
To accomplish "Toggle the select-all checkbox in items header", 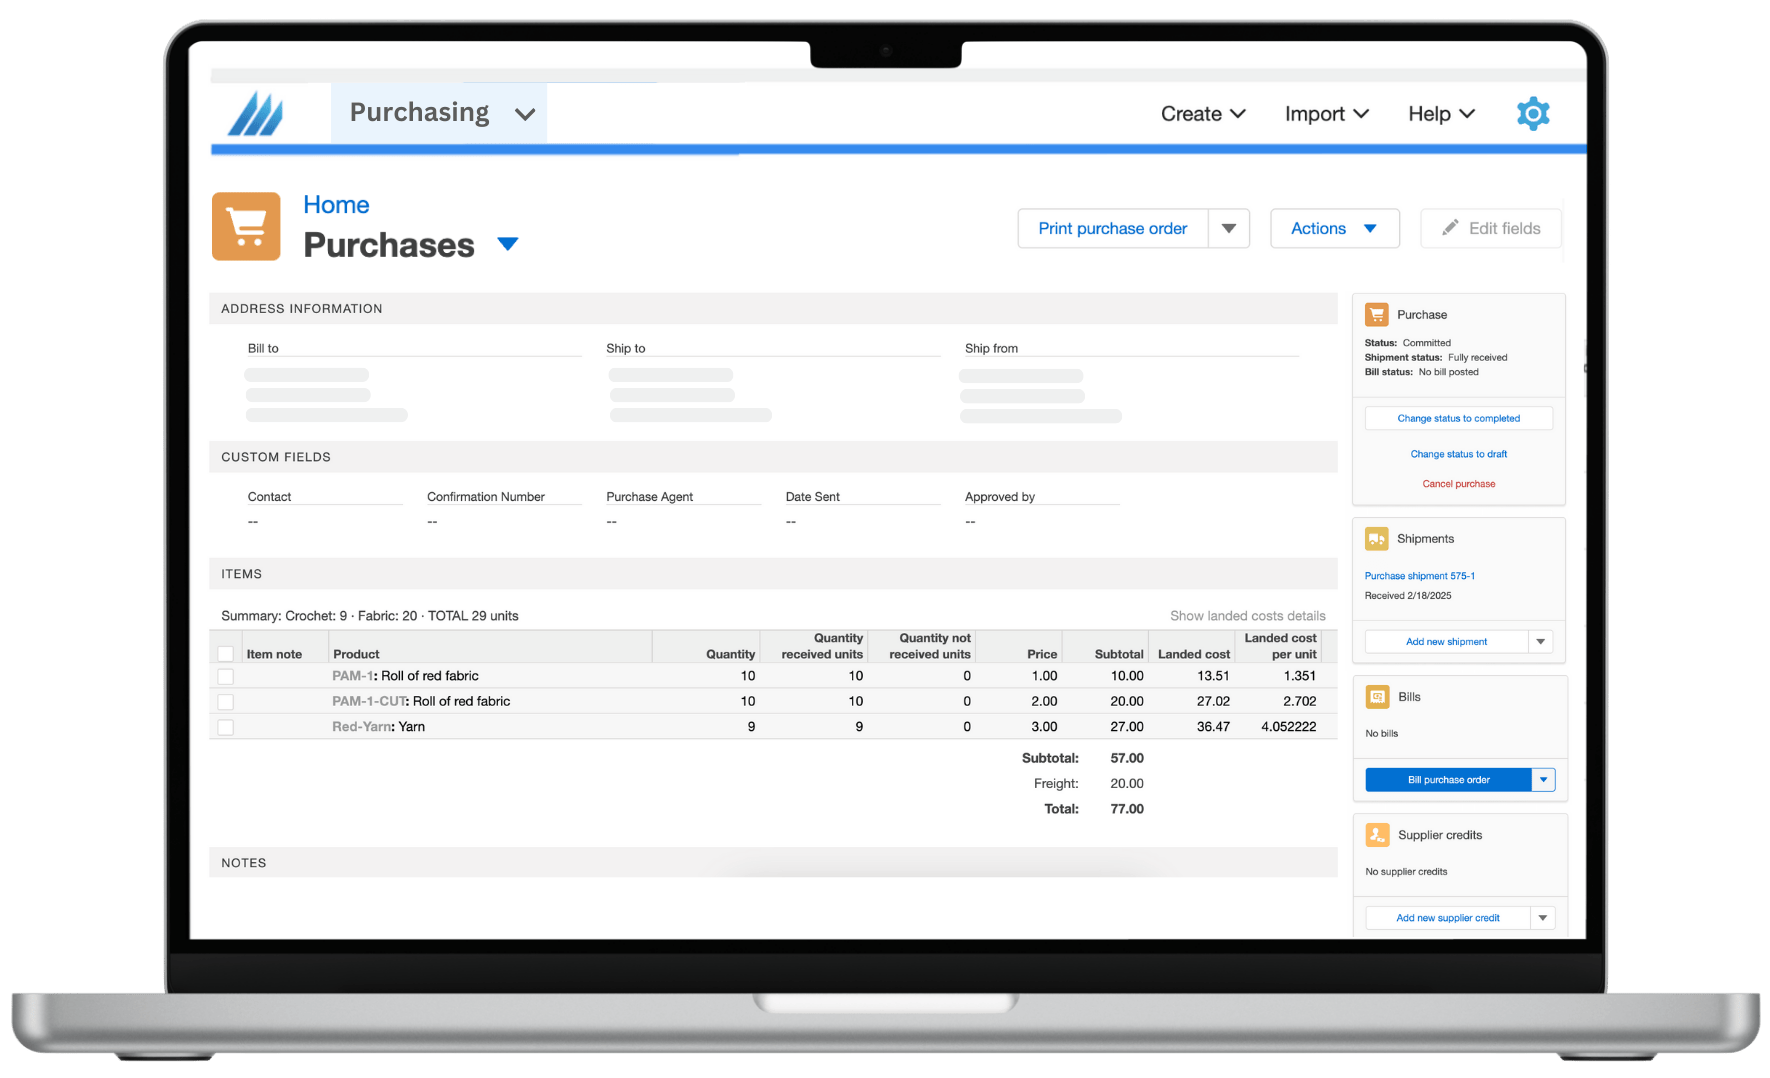I will (226, 654).
